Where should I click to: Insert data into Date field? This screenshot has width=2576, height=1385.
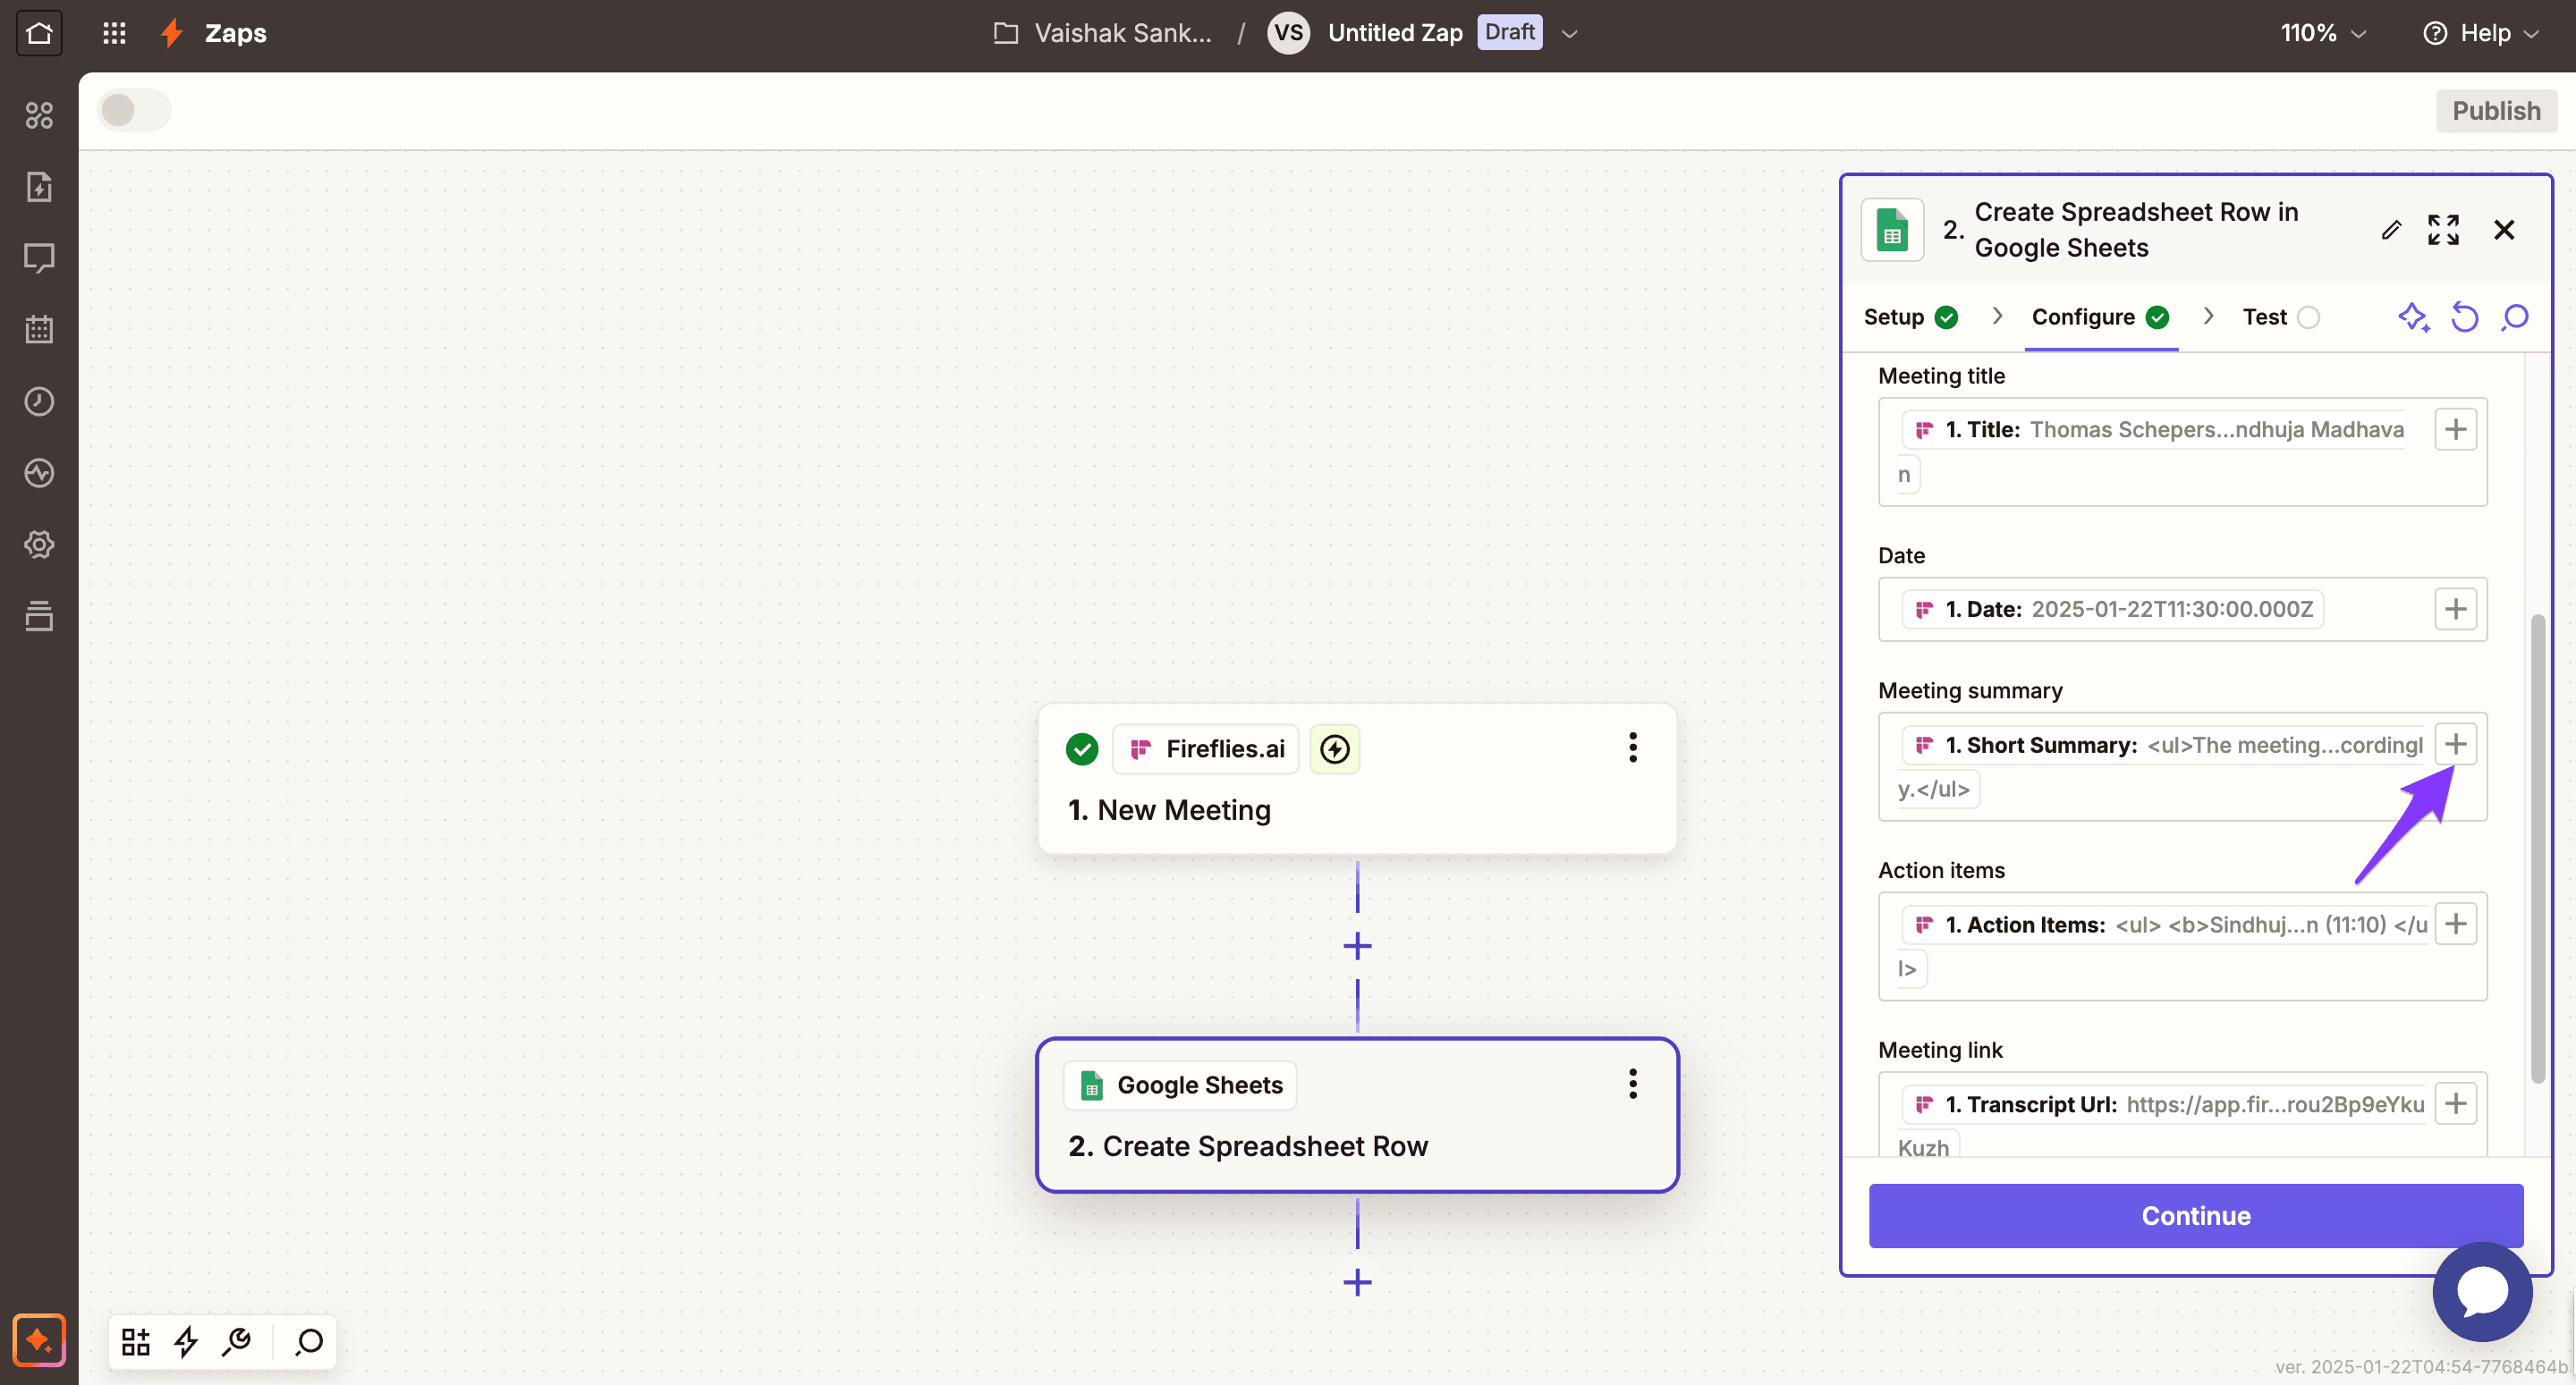pos(2455,609)
